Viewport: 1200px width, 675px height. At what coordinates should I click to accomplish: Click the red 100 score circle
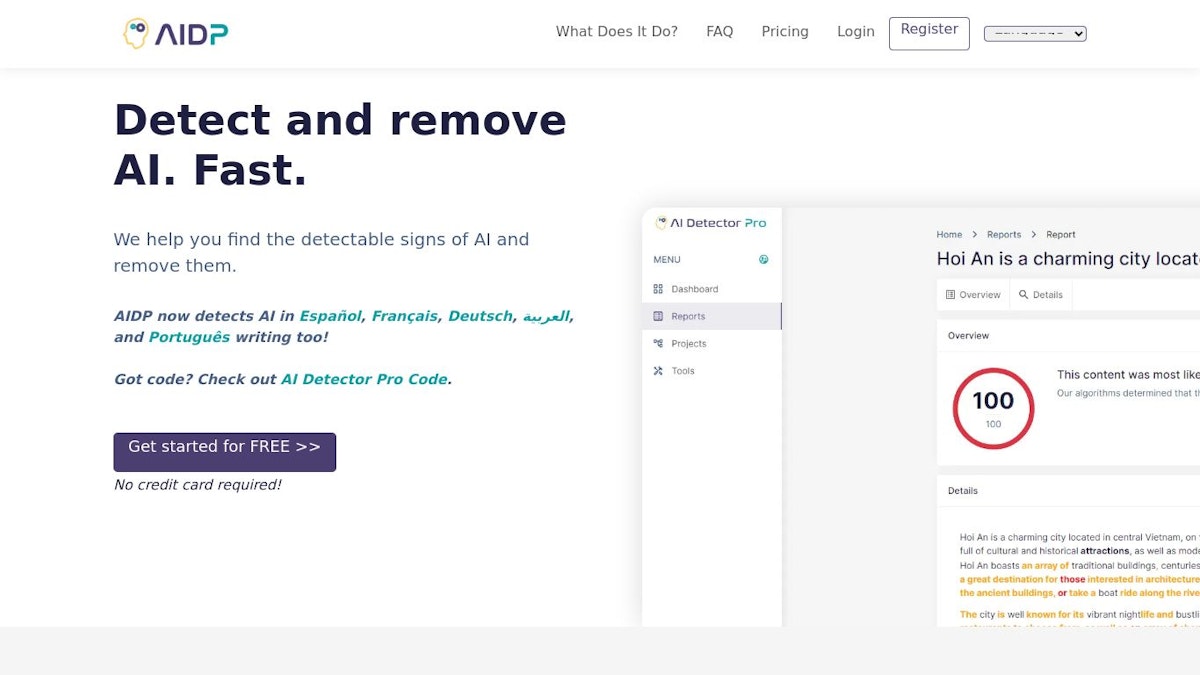[x=993, y=408]
